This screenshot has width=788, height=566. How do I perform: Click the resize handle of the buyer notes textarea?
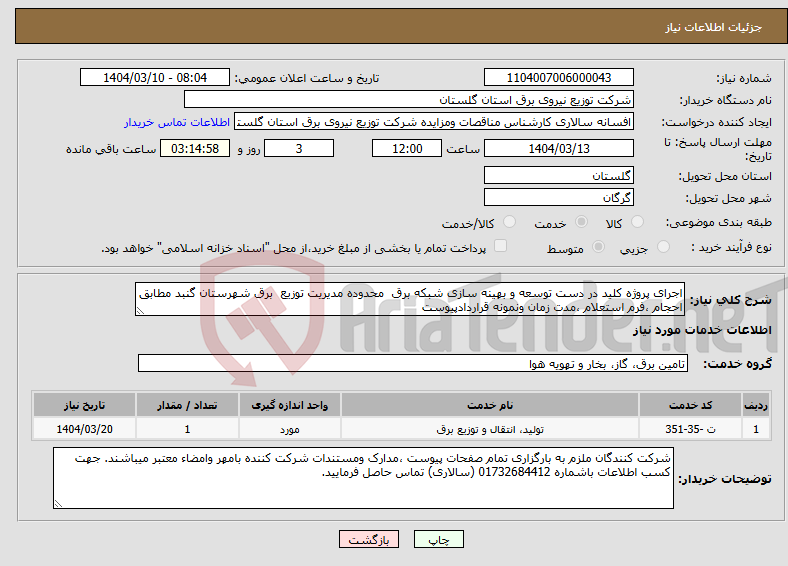click(58, 504)
